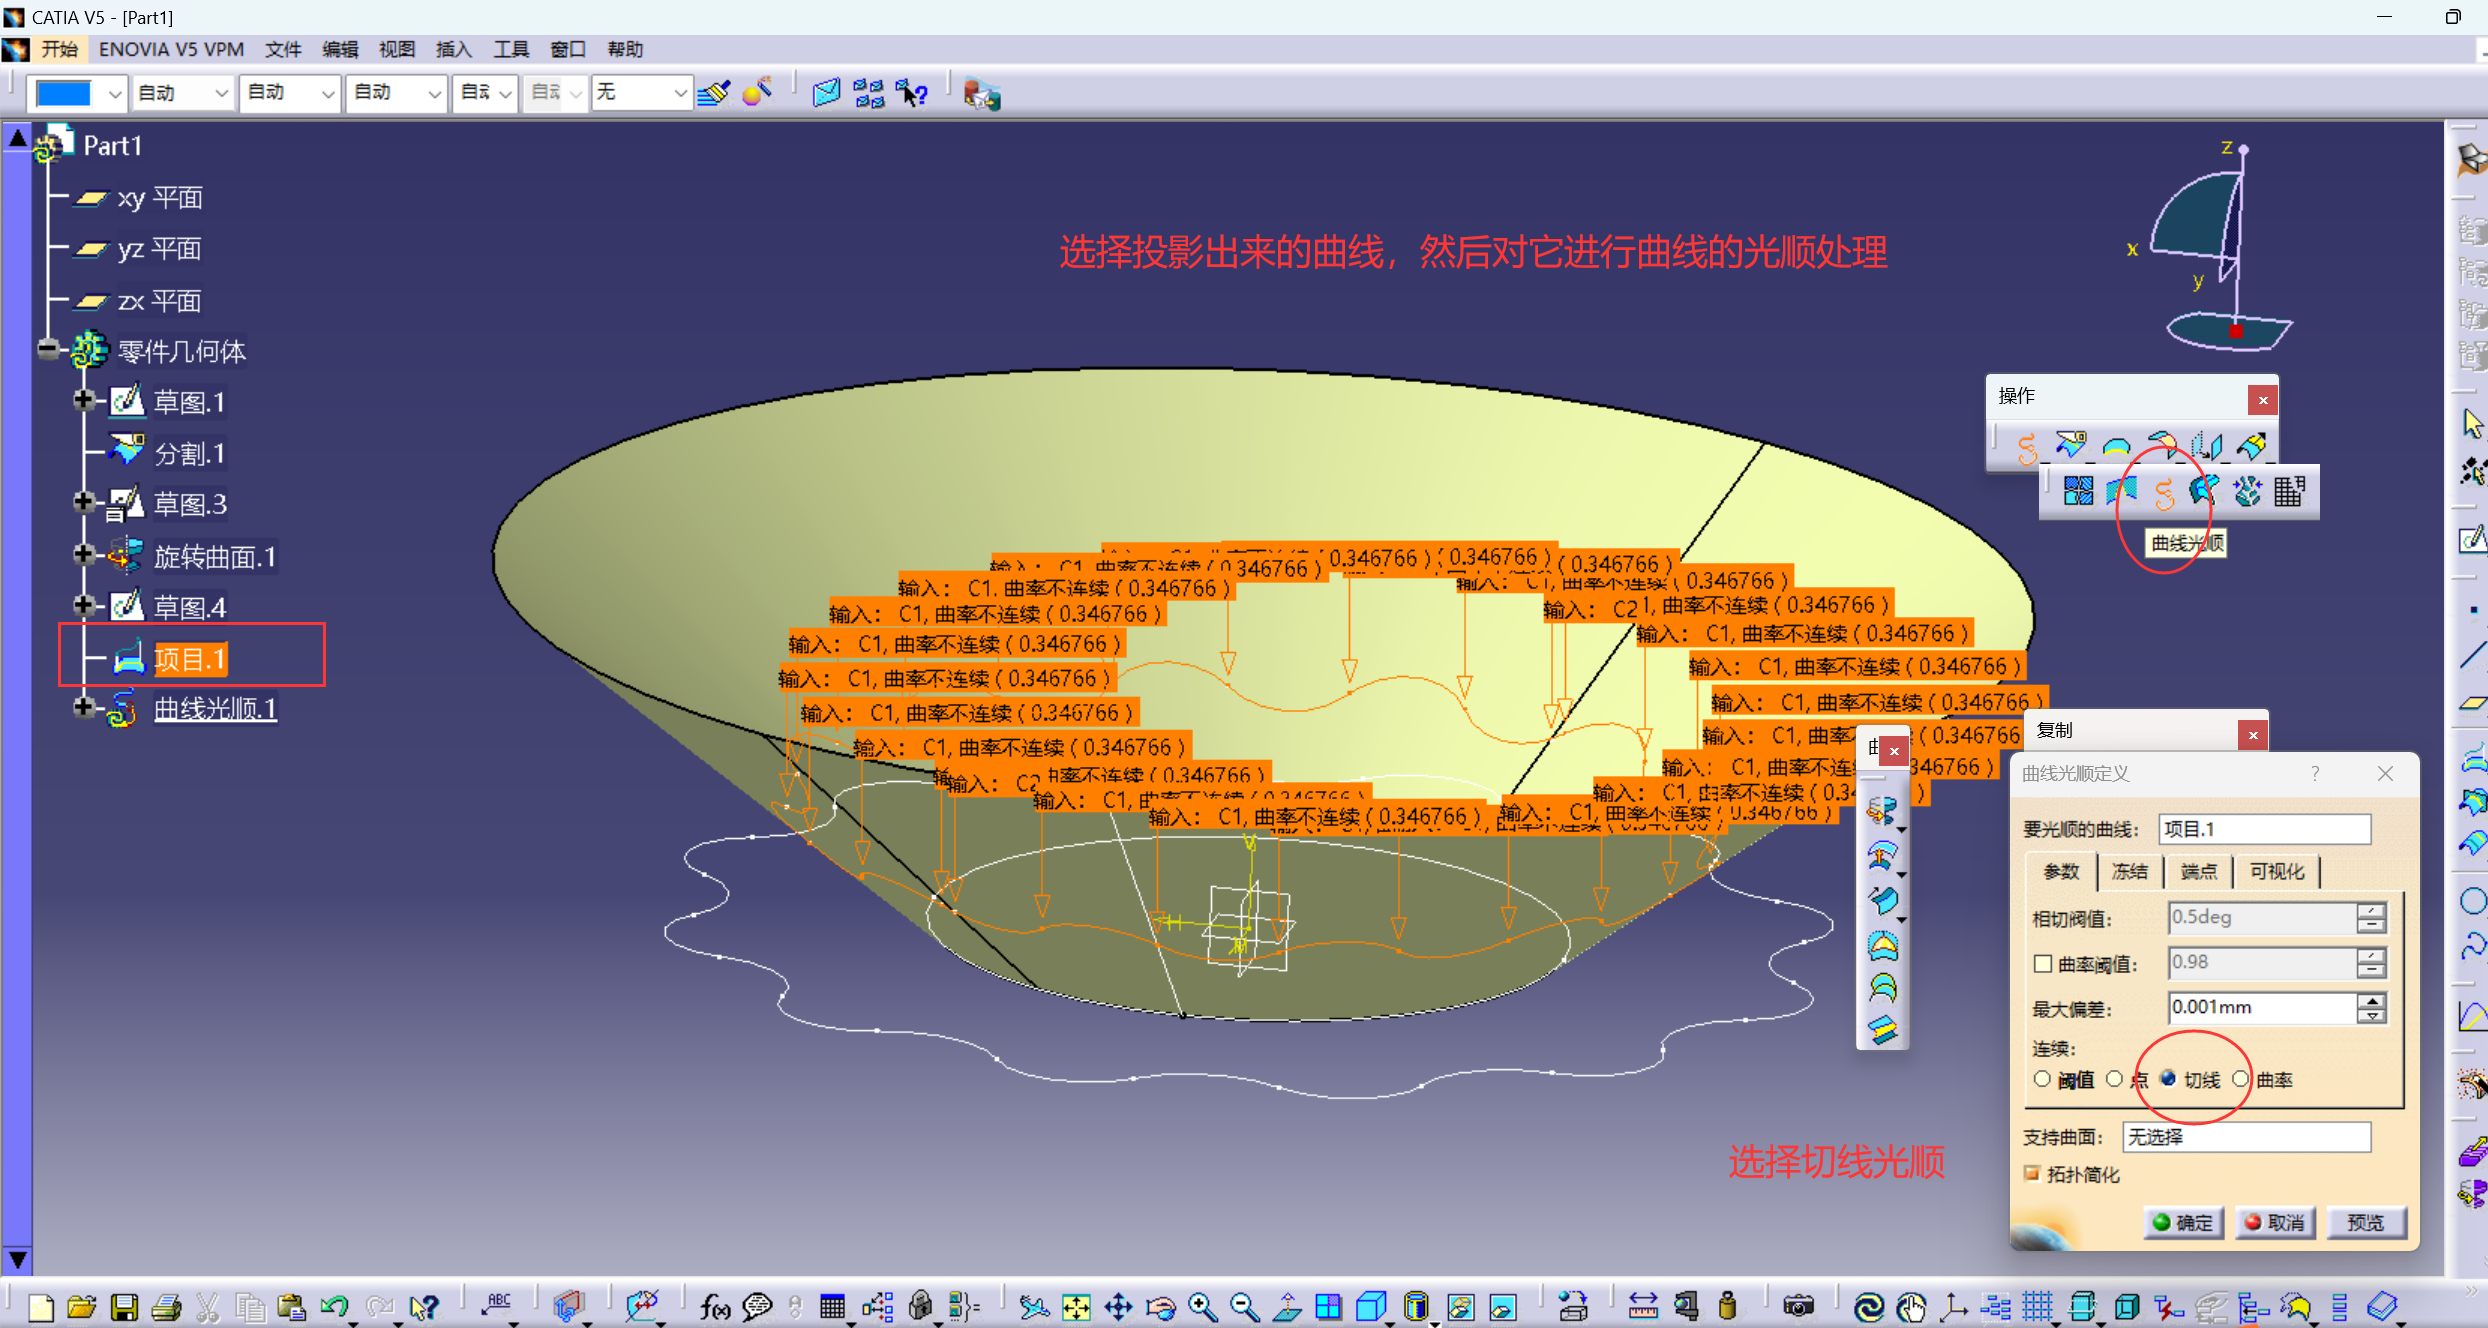Expand the 旋转曲面.1 tree node
This screenshot has height=1328, width=2488.
84,555
